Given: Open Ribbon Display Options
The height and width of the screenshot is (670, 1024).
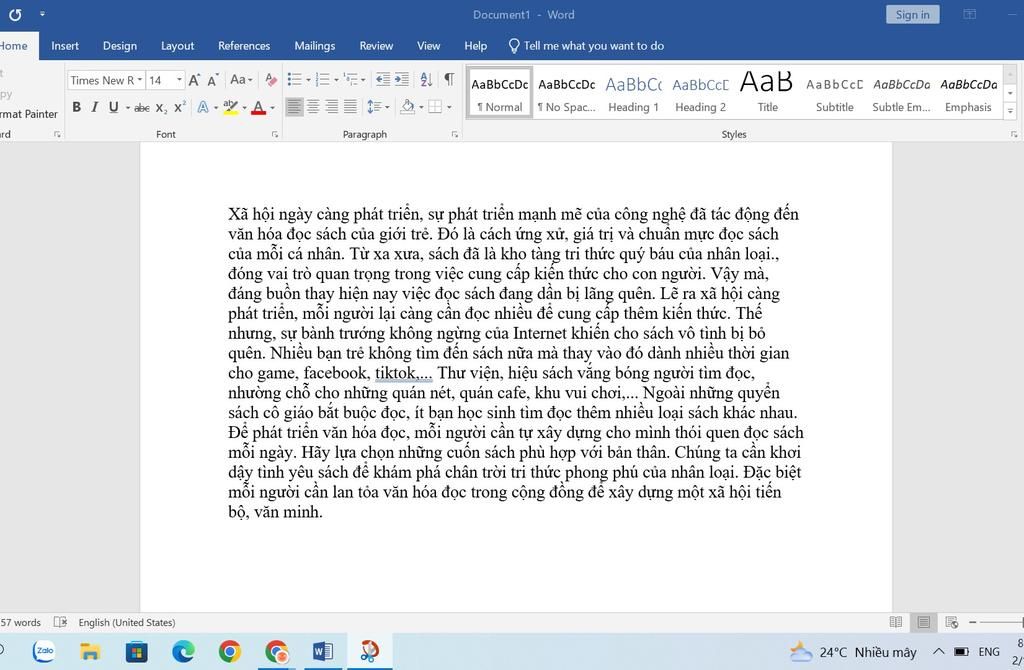Looking at the screenshot, I should click(970, 14).
